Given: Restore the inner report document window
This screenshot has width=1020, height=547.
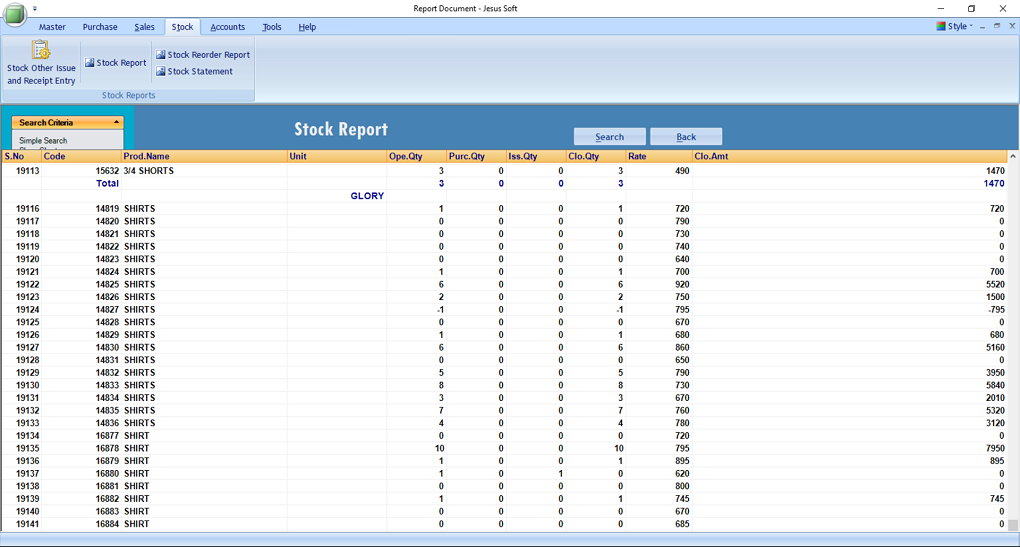Looking at the screenshot, I should [x=996, y=27].
